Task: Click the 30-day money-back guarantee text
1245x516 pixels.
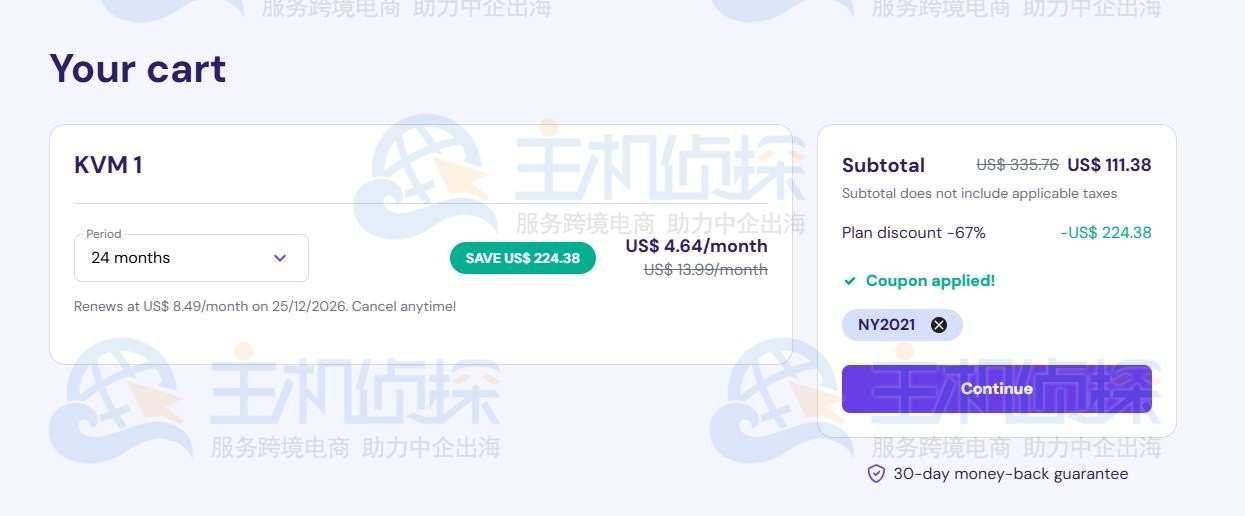Action: point(1010,474)
